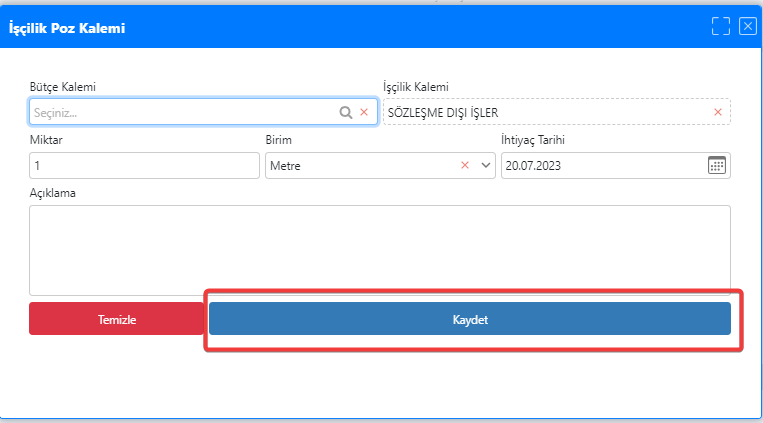This screenshot has width=763, height=423.
Task: Click the Açıklama label
Action: pos(54,193)
